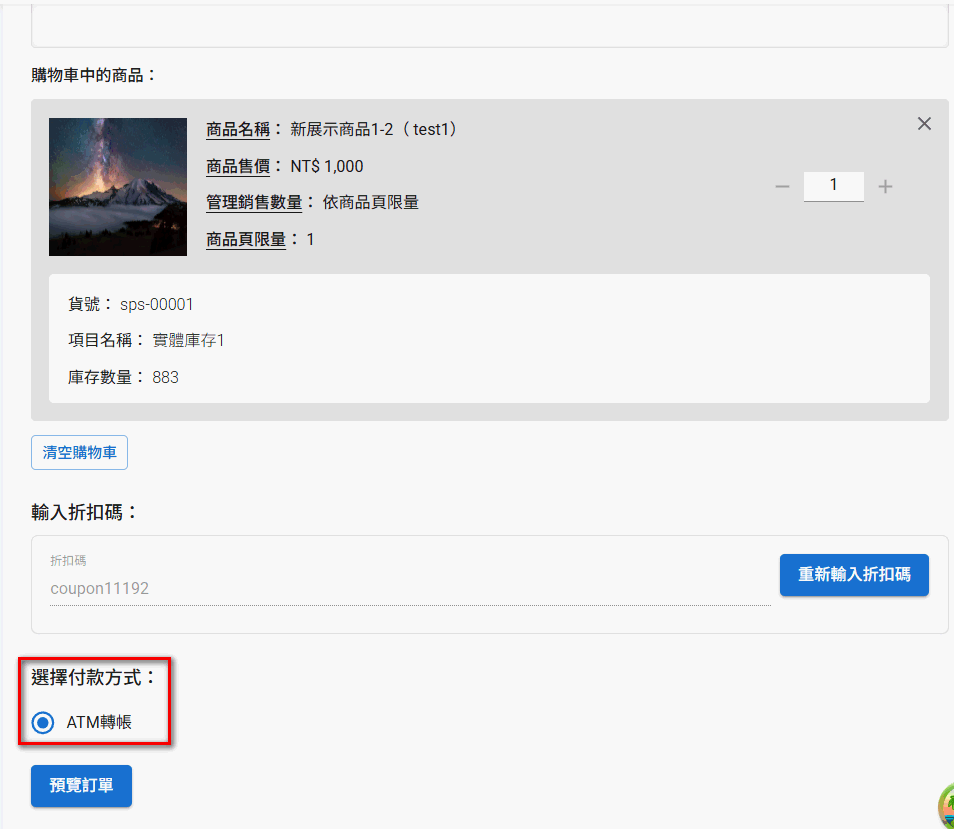Click the 管理銷售數量 underlined label
This screenshot has width=954, height=829.
point(254,203)
